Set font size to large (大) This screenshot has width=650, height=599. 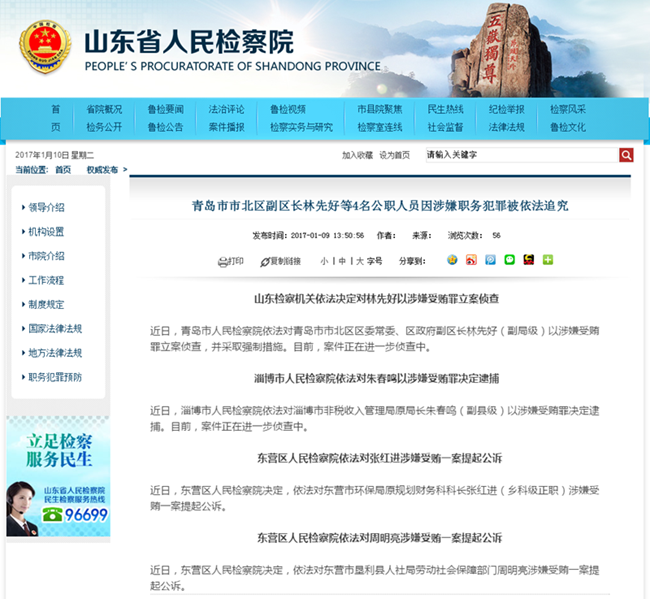359,261
